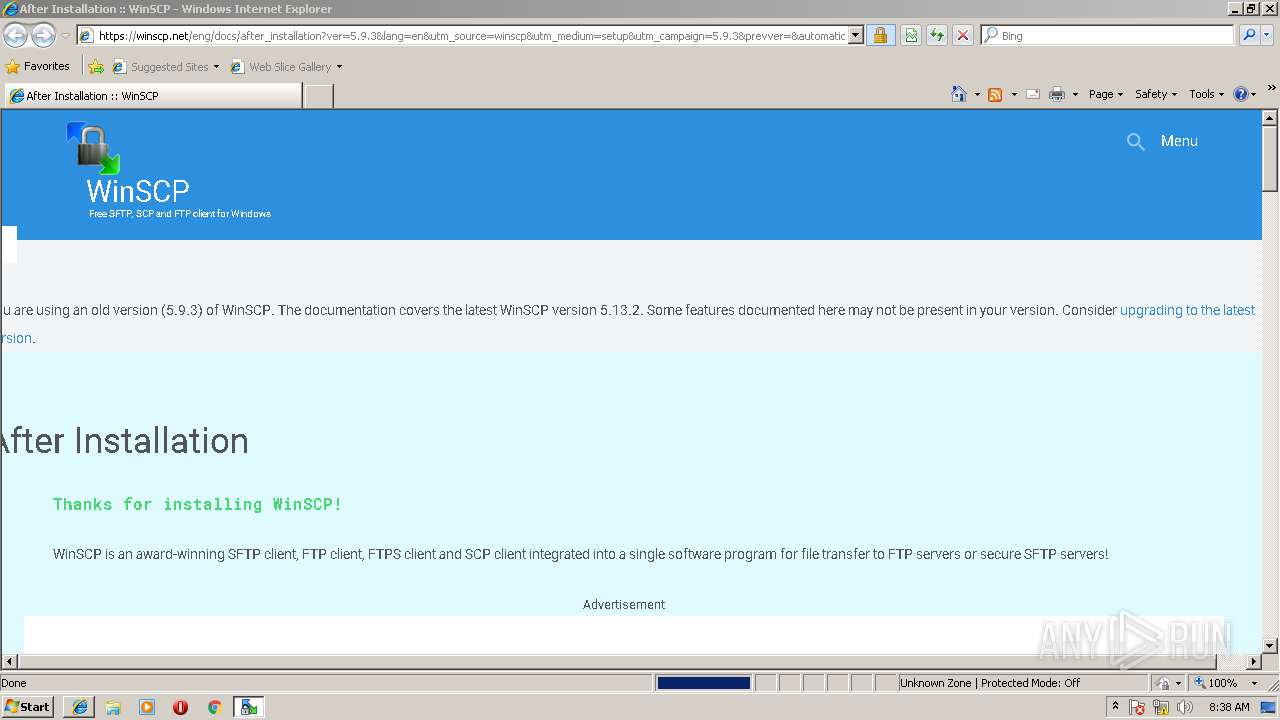Change zoom level at 100%
Viewport: 1280px width, 720px height.
coord(1225,683)
